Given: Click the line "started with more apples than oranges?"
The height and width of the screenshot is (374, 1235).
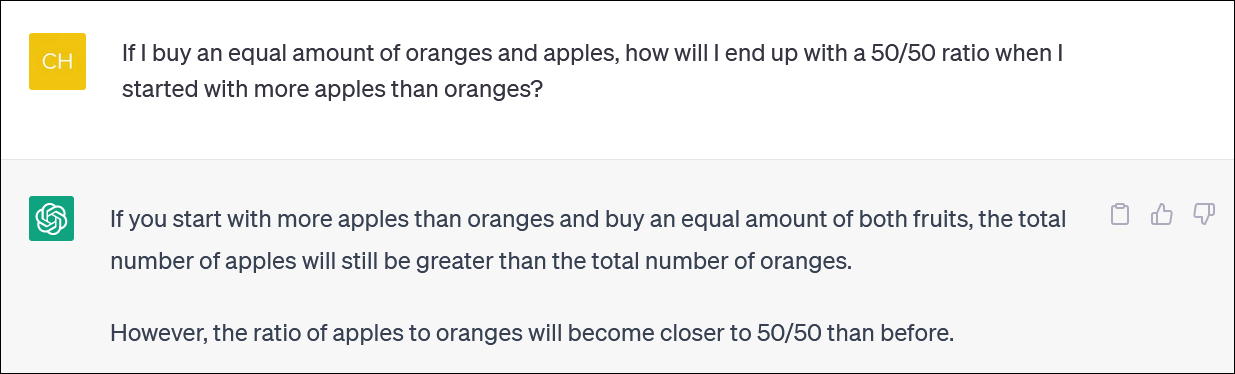Looking at the screenshot, I should (x=332, y=89).
